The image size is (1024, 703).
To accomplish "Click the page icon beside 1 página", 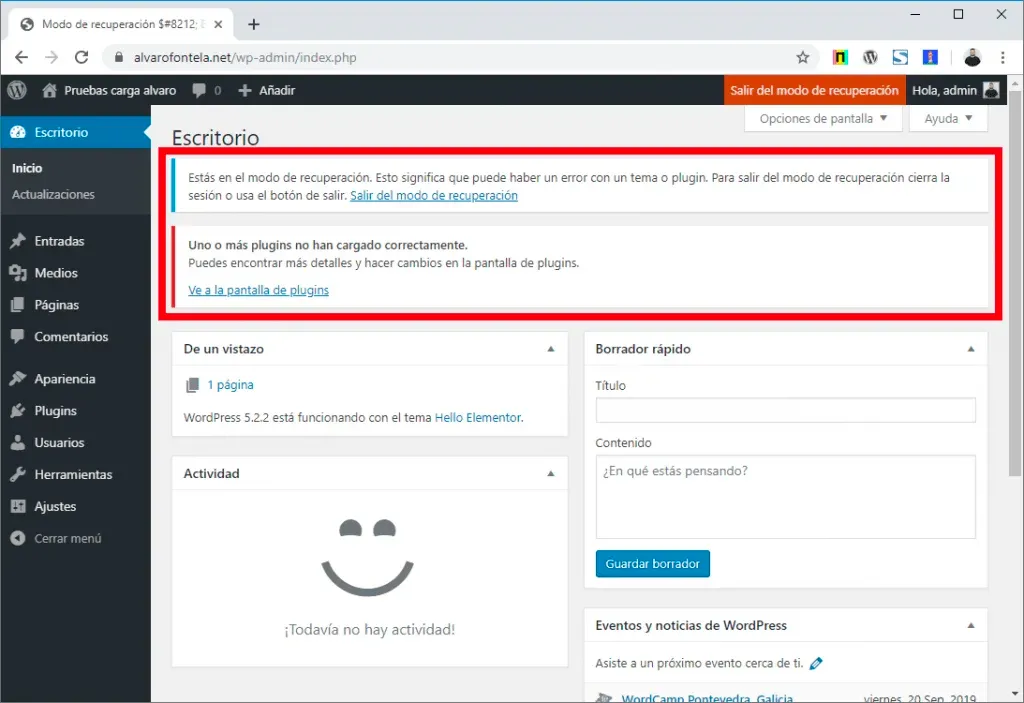I will (x=192, y=385).
